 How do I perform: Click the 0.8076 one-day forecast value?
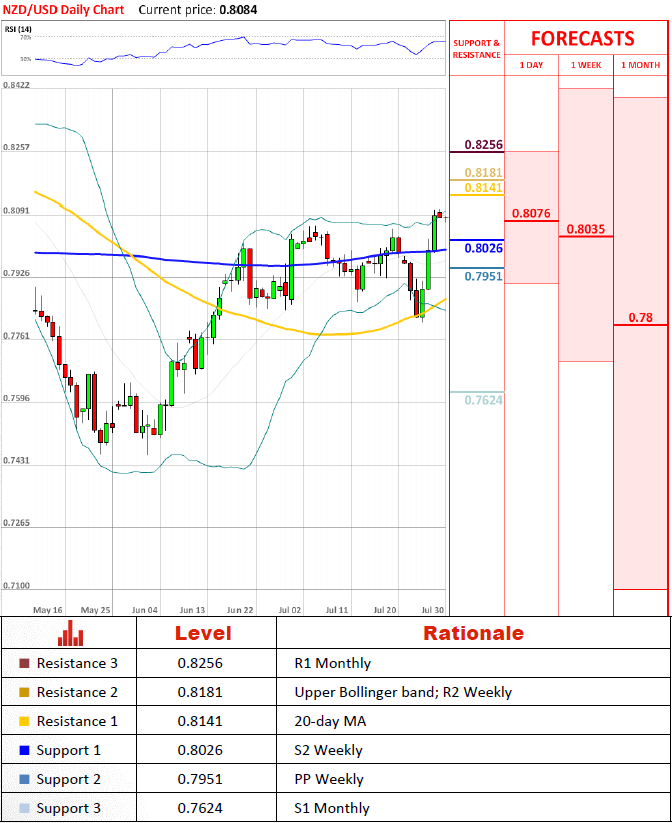[x=530, y=213]
